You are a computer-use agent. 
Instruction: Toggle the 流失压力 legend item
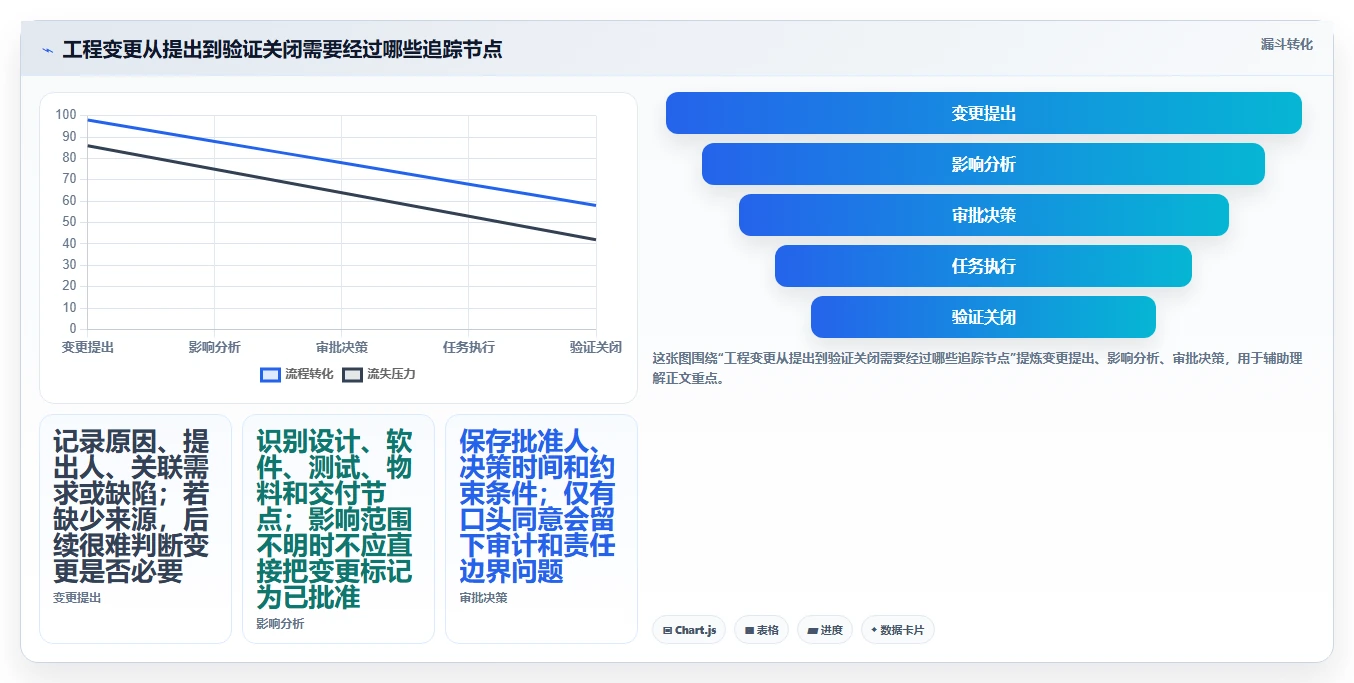(x=379, y=374)
